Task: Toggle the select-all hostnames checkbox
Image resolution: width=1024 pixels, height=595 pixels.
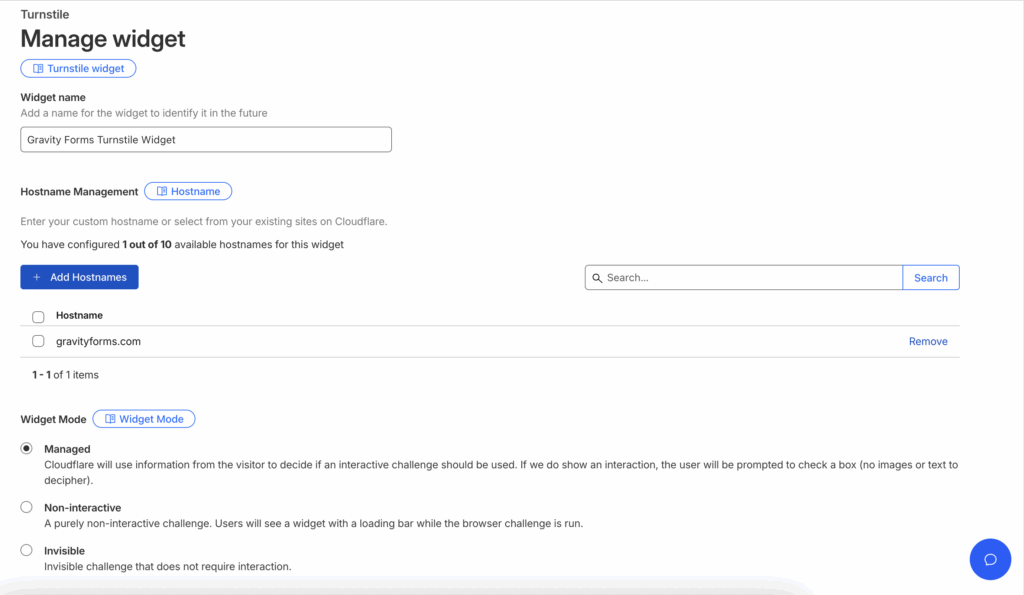Action: pos(37,315)
